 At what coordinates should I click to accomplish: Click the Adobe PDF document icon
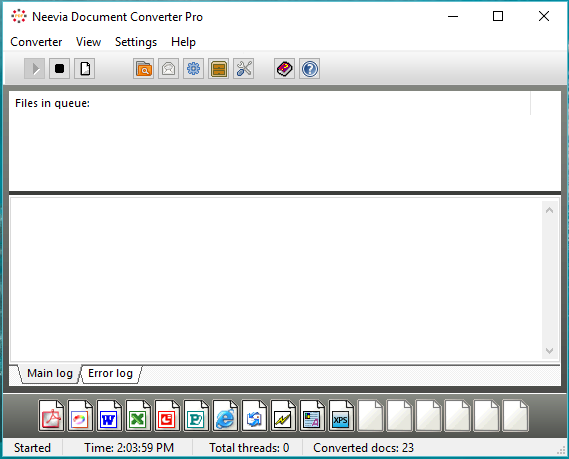click(51, 415)
